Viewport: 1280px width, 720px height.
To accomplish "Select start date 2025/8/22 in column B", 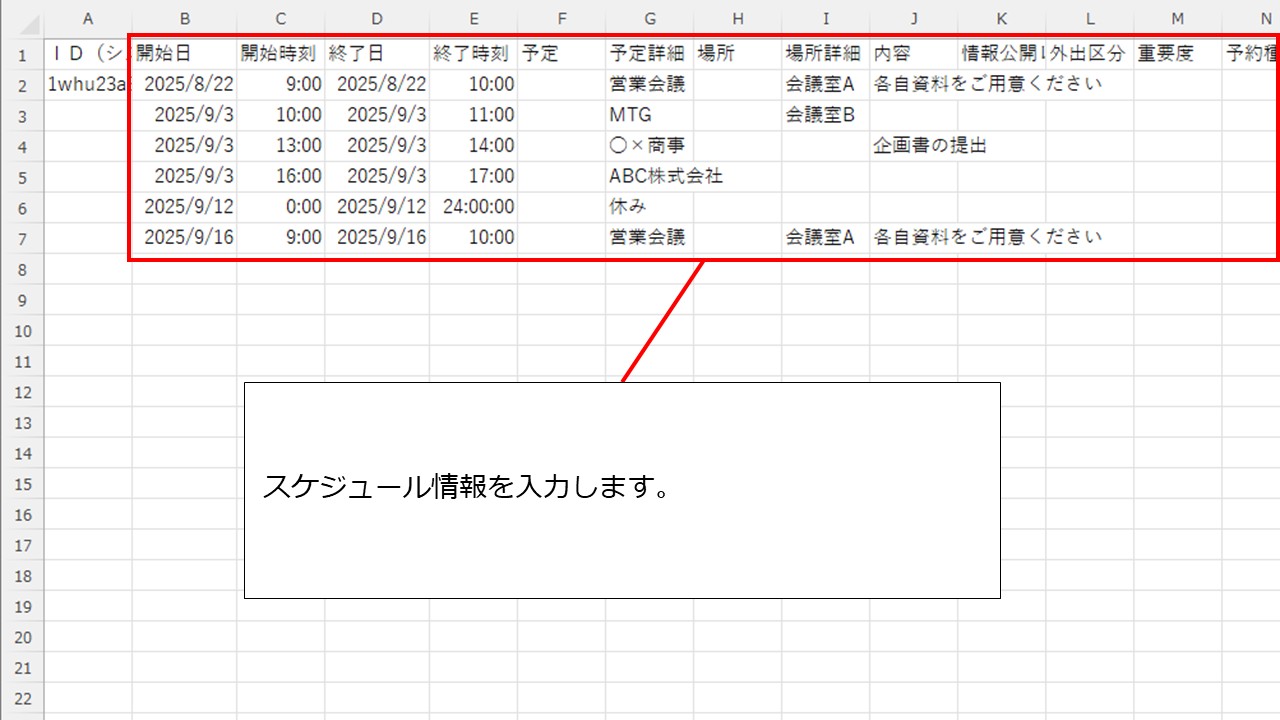I will click(184, 85).
